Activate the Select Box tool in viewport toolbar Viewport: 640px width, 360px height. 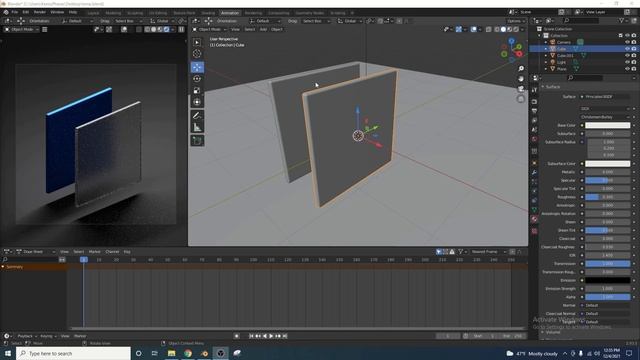(x=197, y=42)
